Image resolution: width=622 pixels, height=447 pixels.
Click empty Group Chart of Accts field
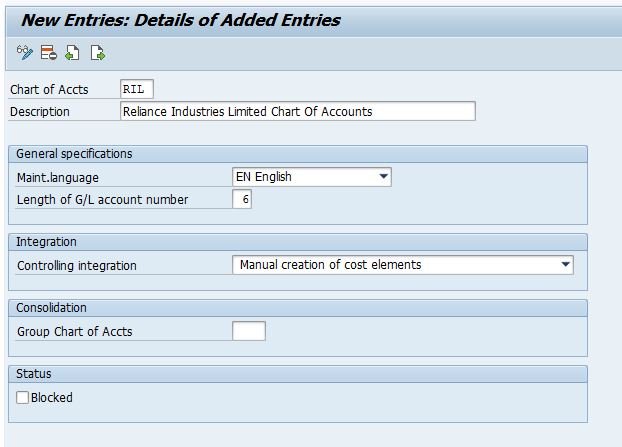point(249,331)
